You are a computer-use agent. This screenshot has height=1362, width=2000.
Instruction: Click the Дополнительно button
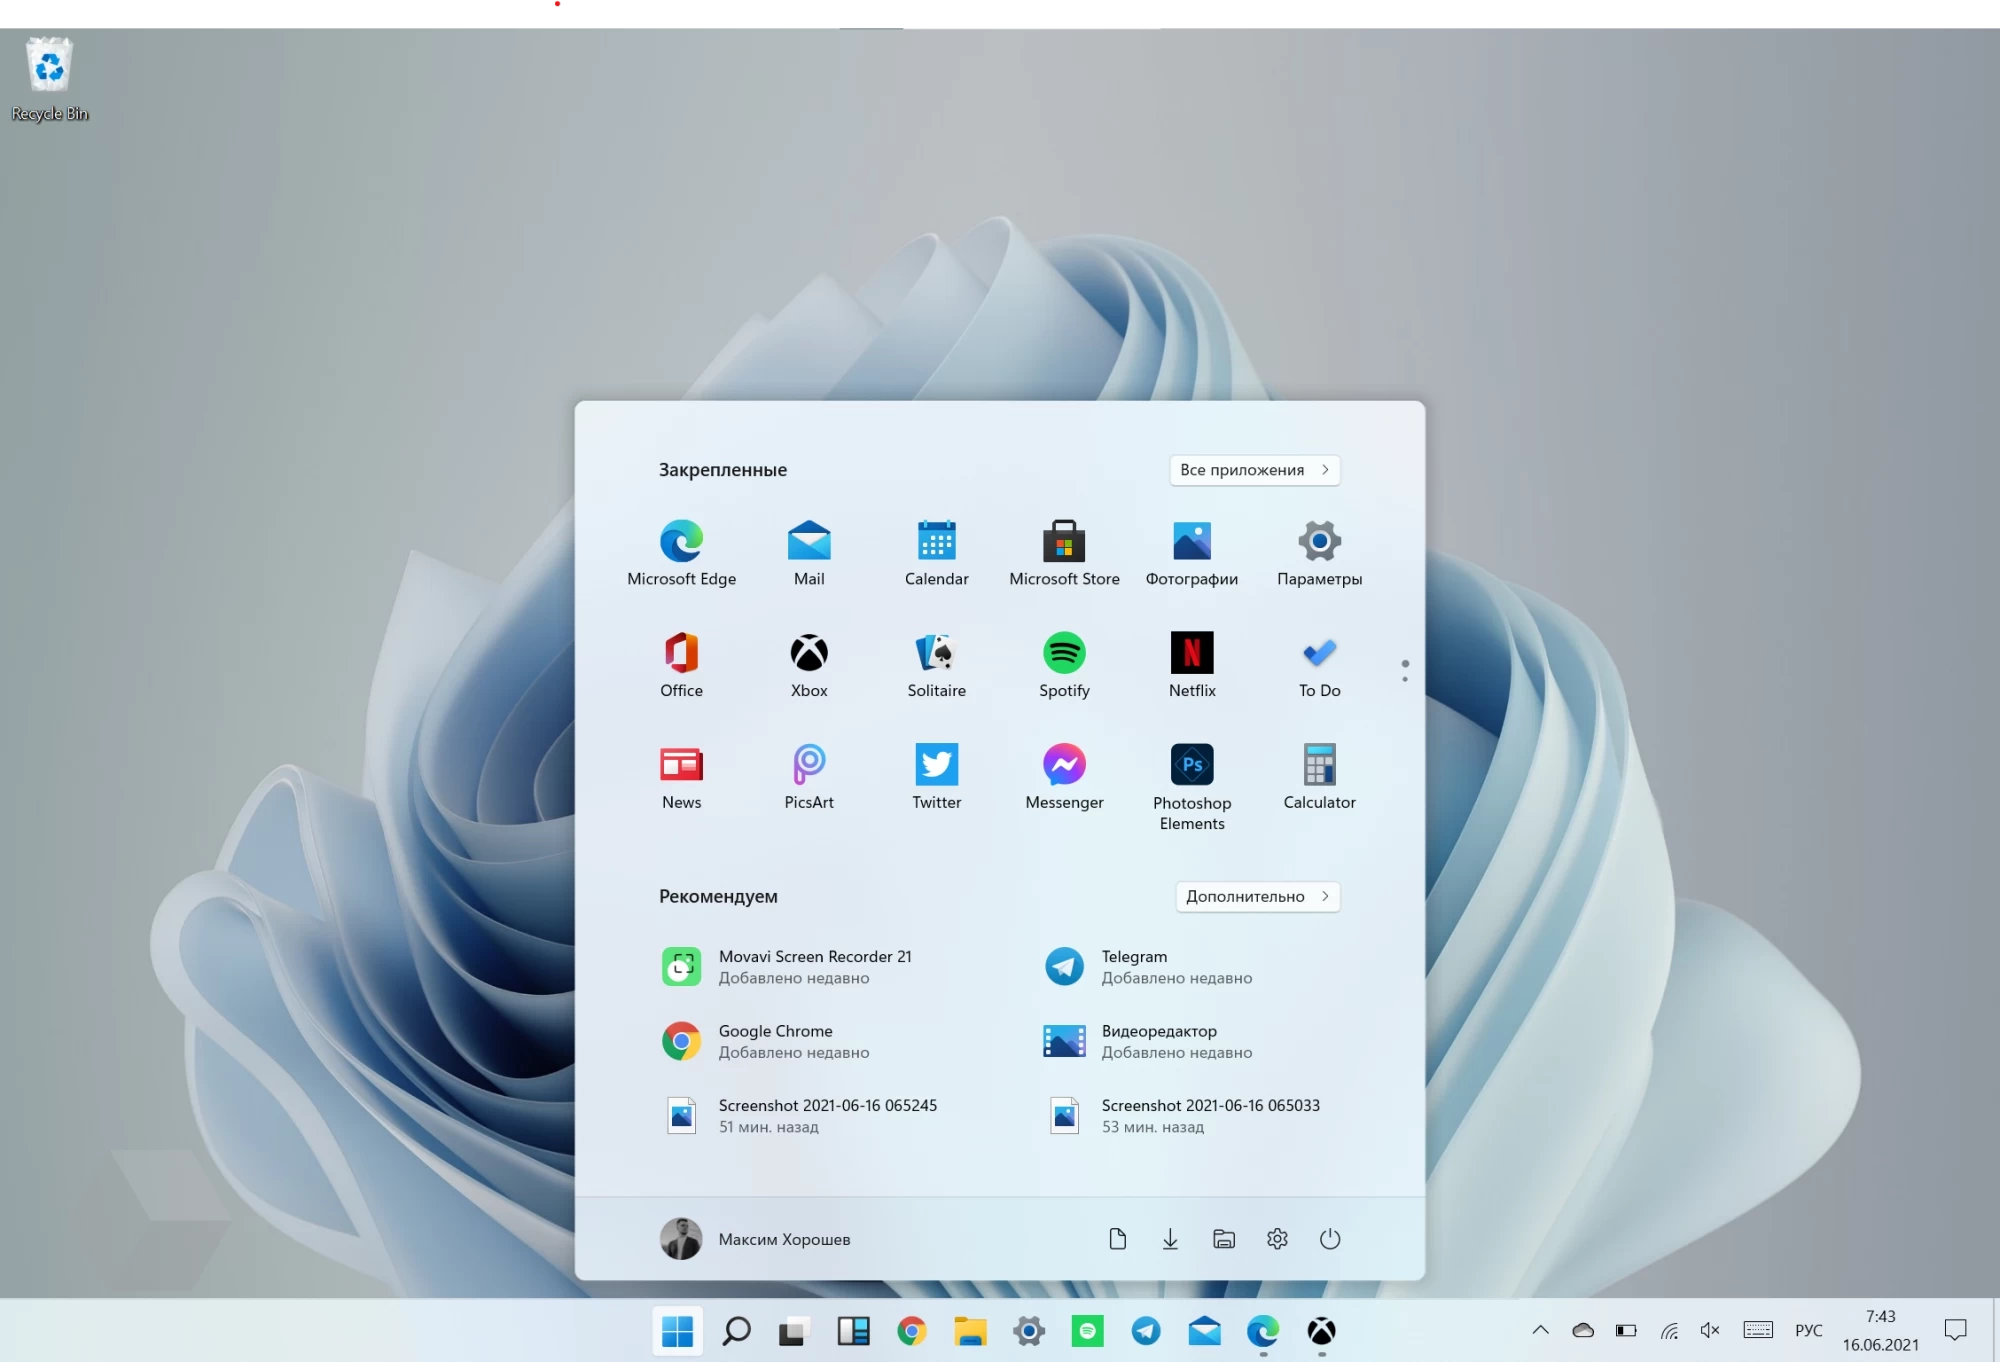click(1257, 896)
